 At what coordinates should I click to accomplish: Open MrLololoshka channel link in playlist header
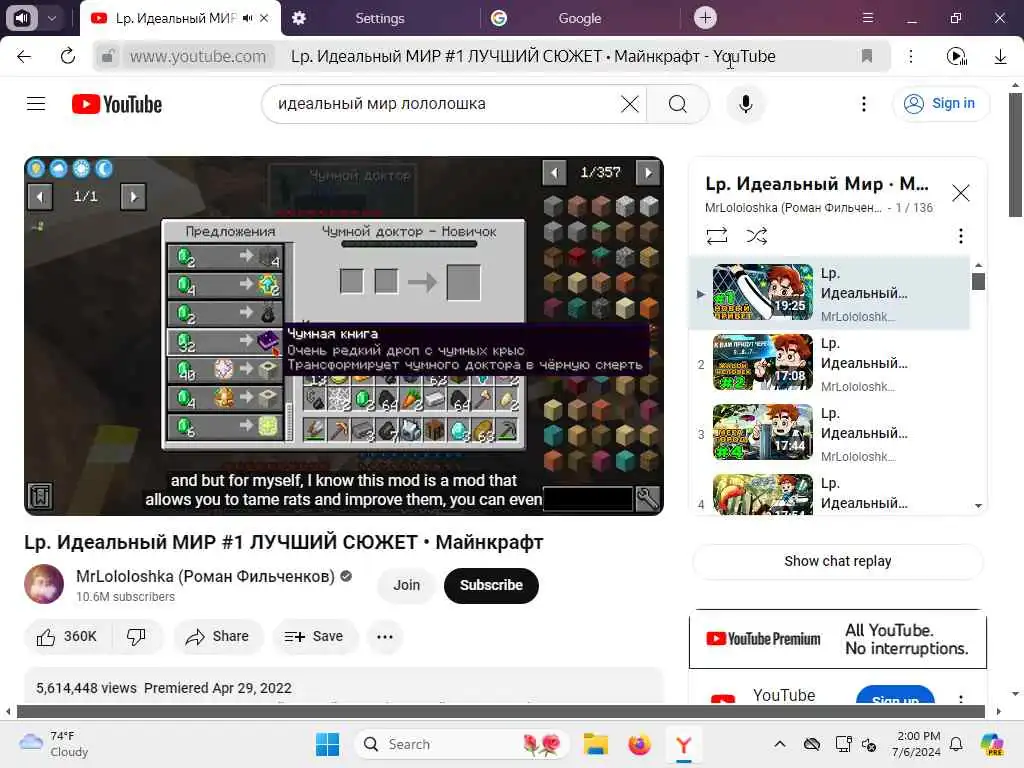click(793, 208)
